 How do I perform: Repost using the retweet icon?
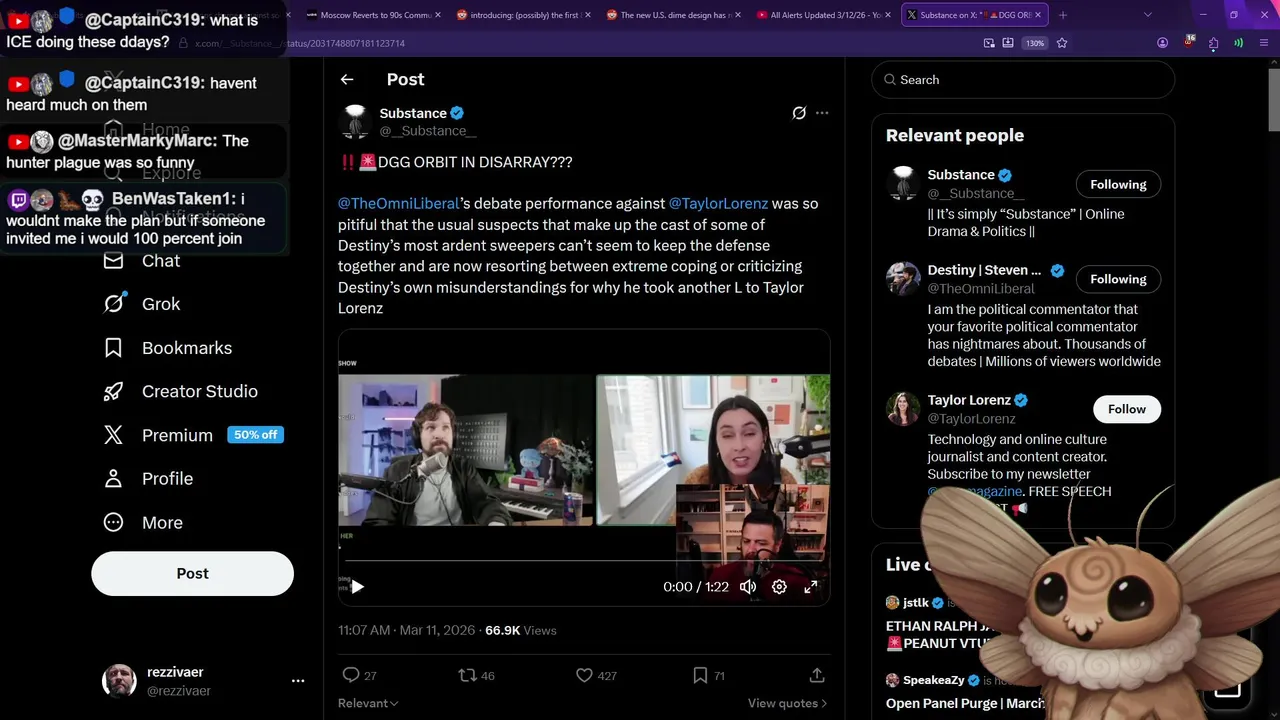pyautogui.click(x=467, y=676)
